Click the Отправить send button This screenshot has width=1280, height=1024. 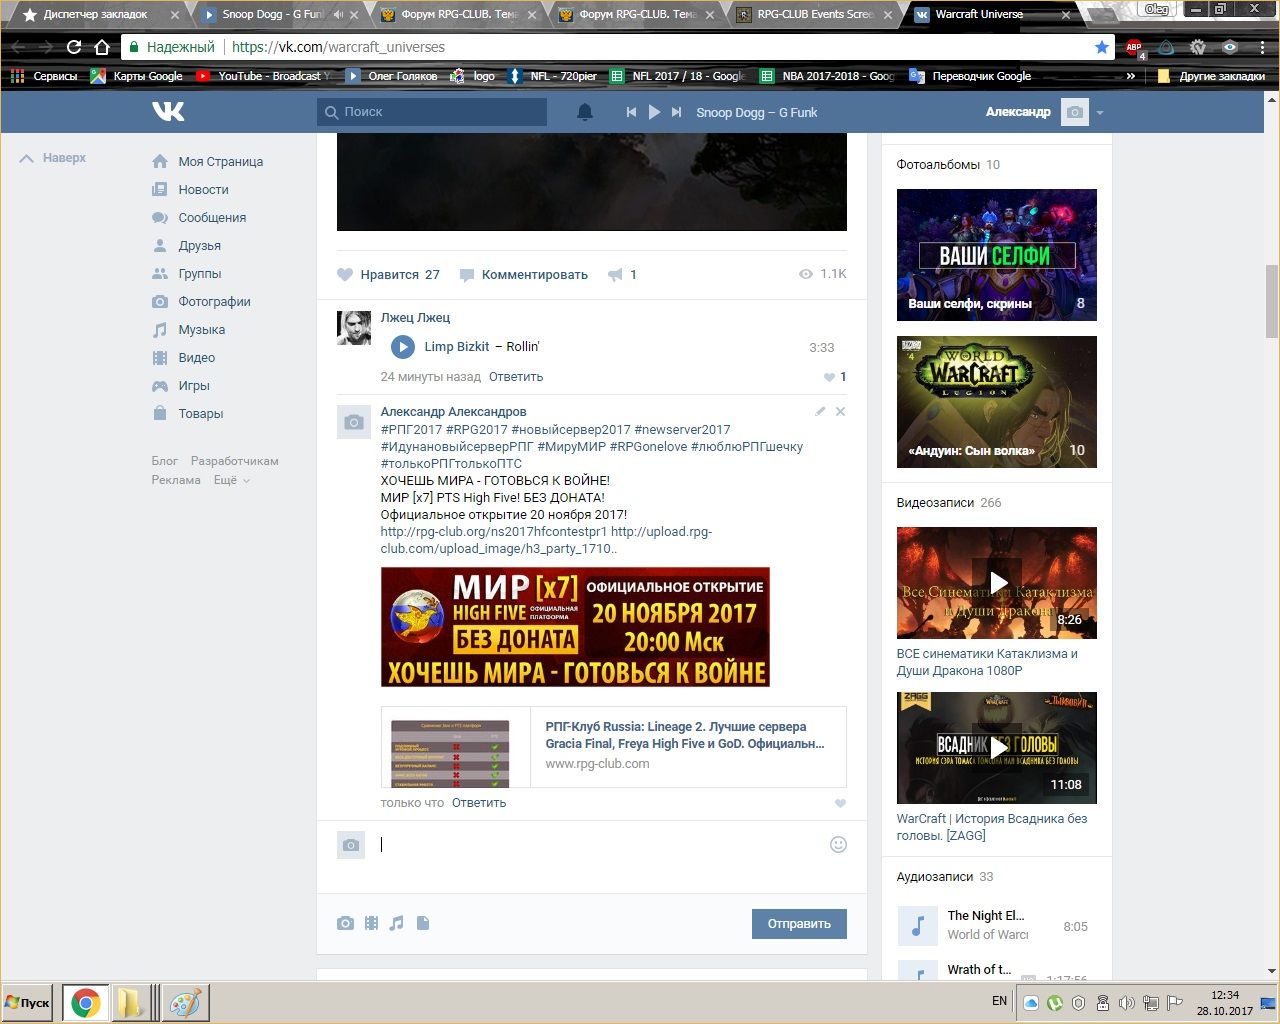pyautogui.click(x=799, y=924)
